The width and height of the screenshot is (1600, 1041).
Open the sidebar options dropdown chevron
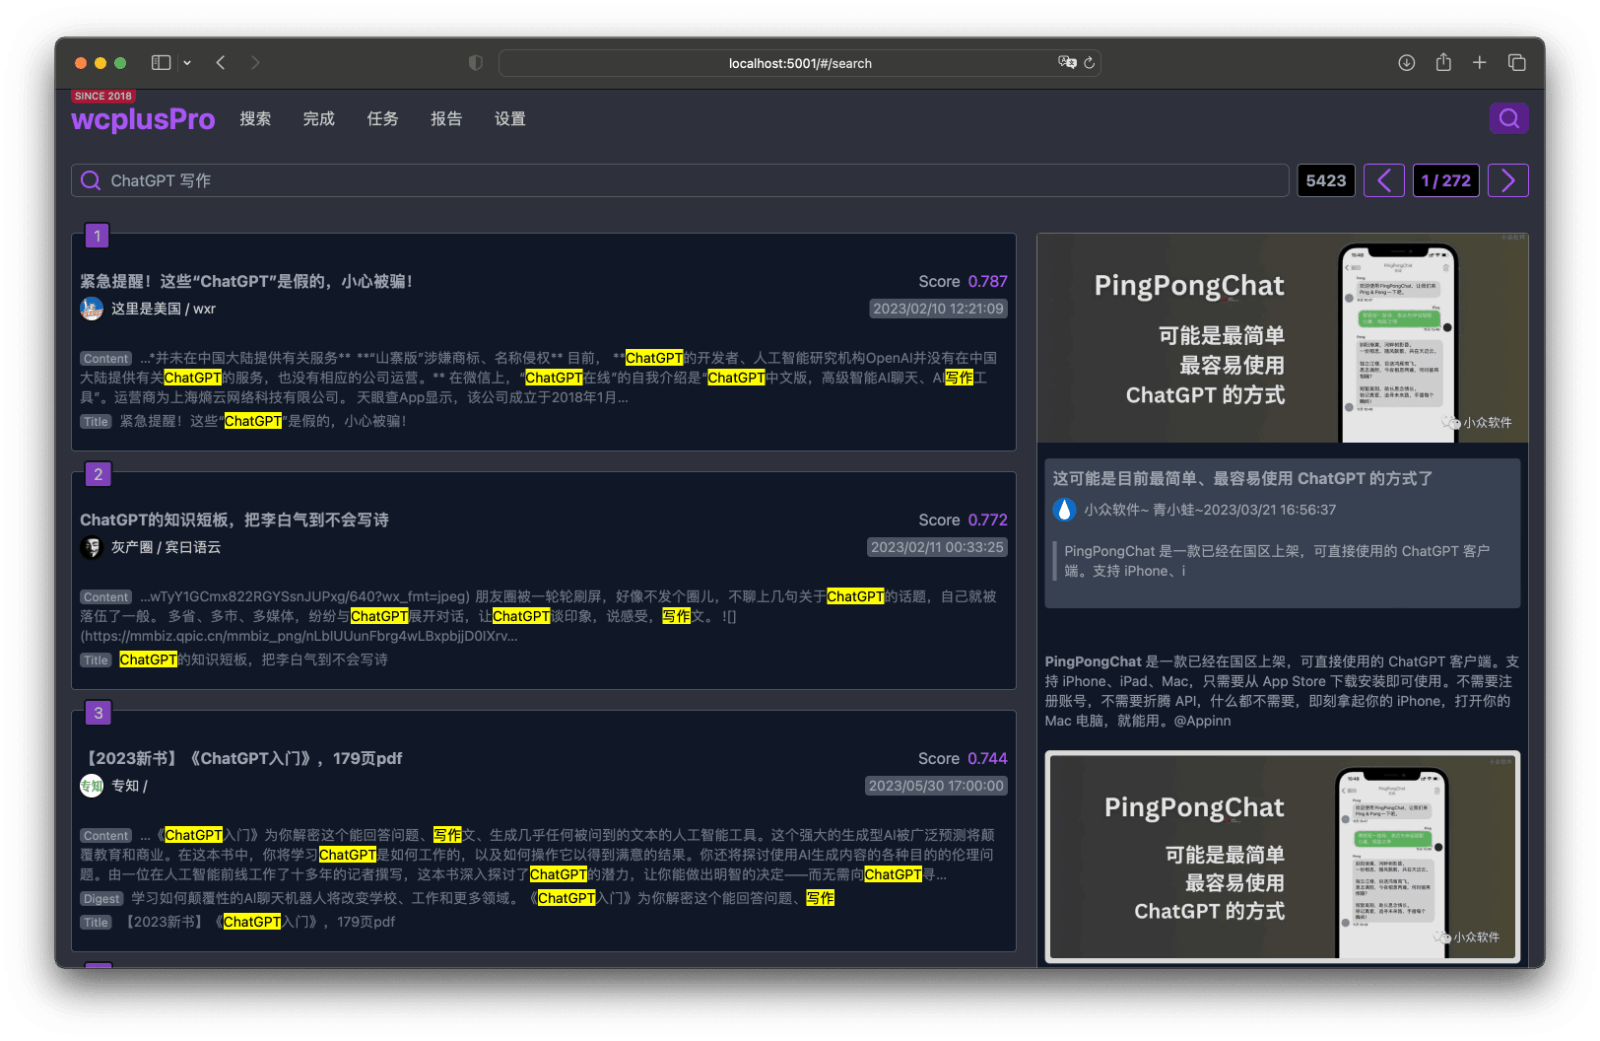[x=186, y=62]
